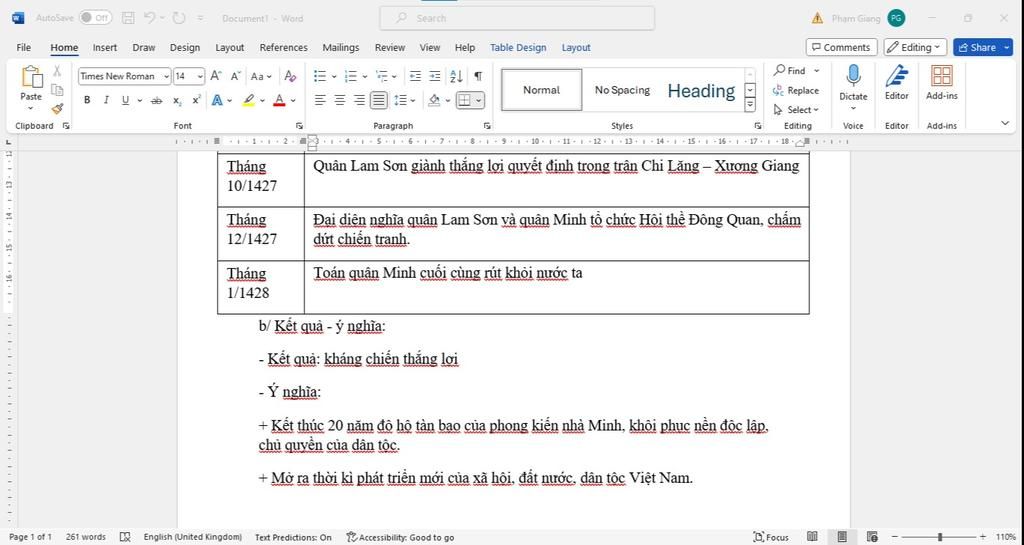Switch to Read Mode view

pyautogui.click(x=812, y=537)
